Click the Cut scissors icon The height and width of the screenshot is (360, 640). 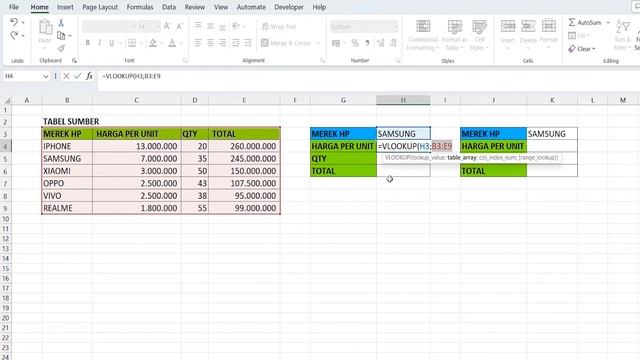[61, 23]
